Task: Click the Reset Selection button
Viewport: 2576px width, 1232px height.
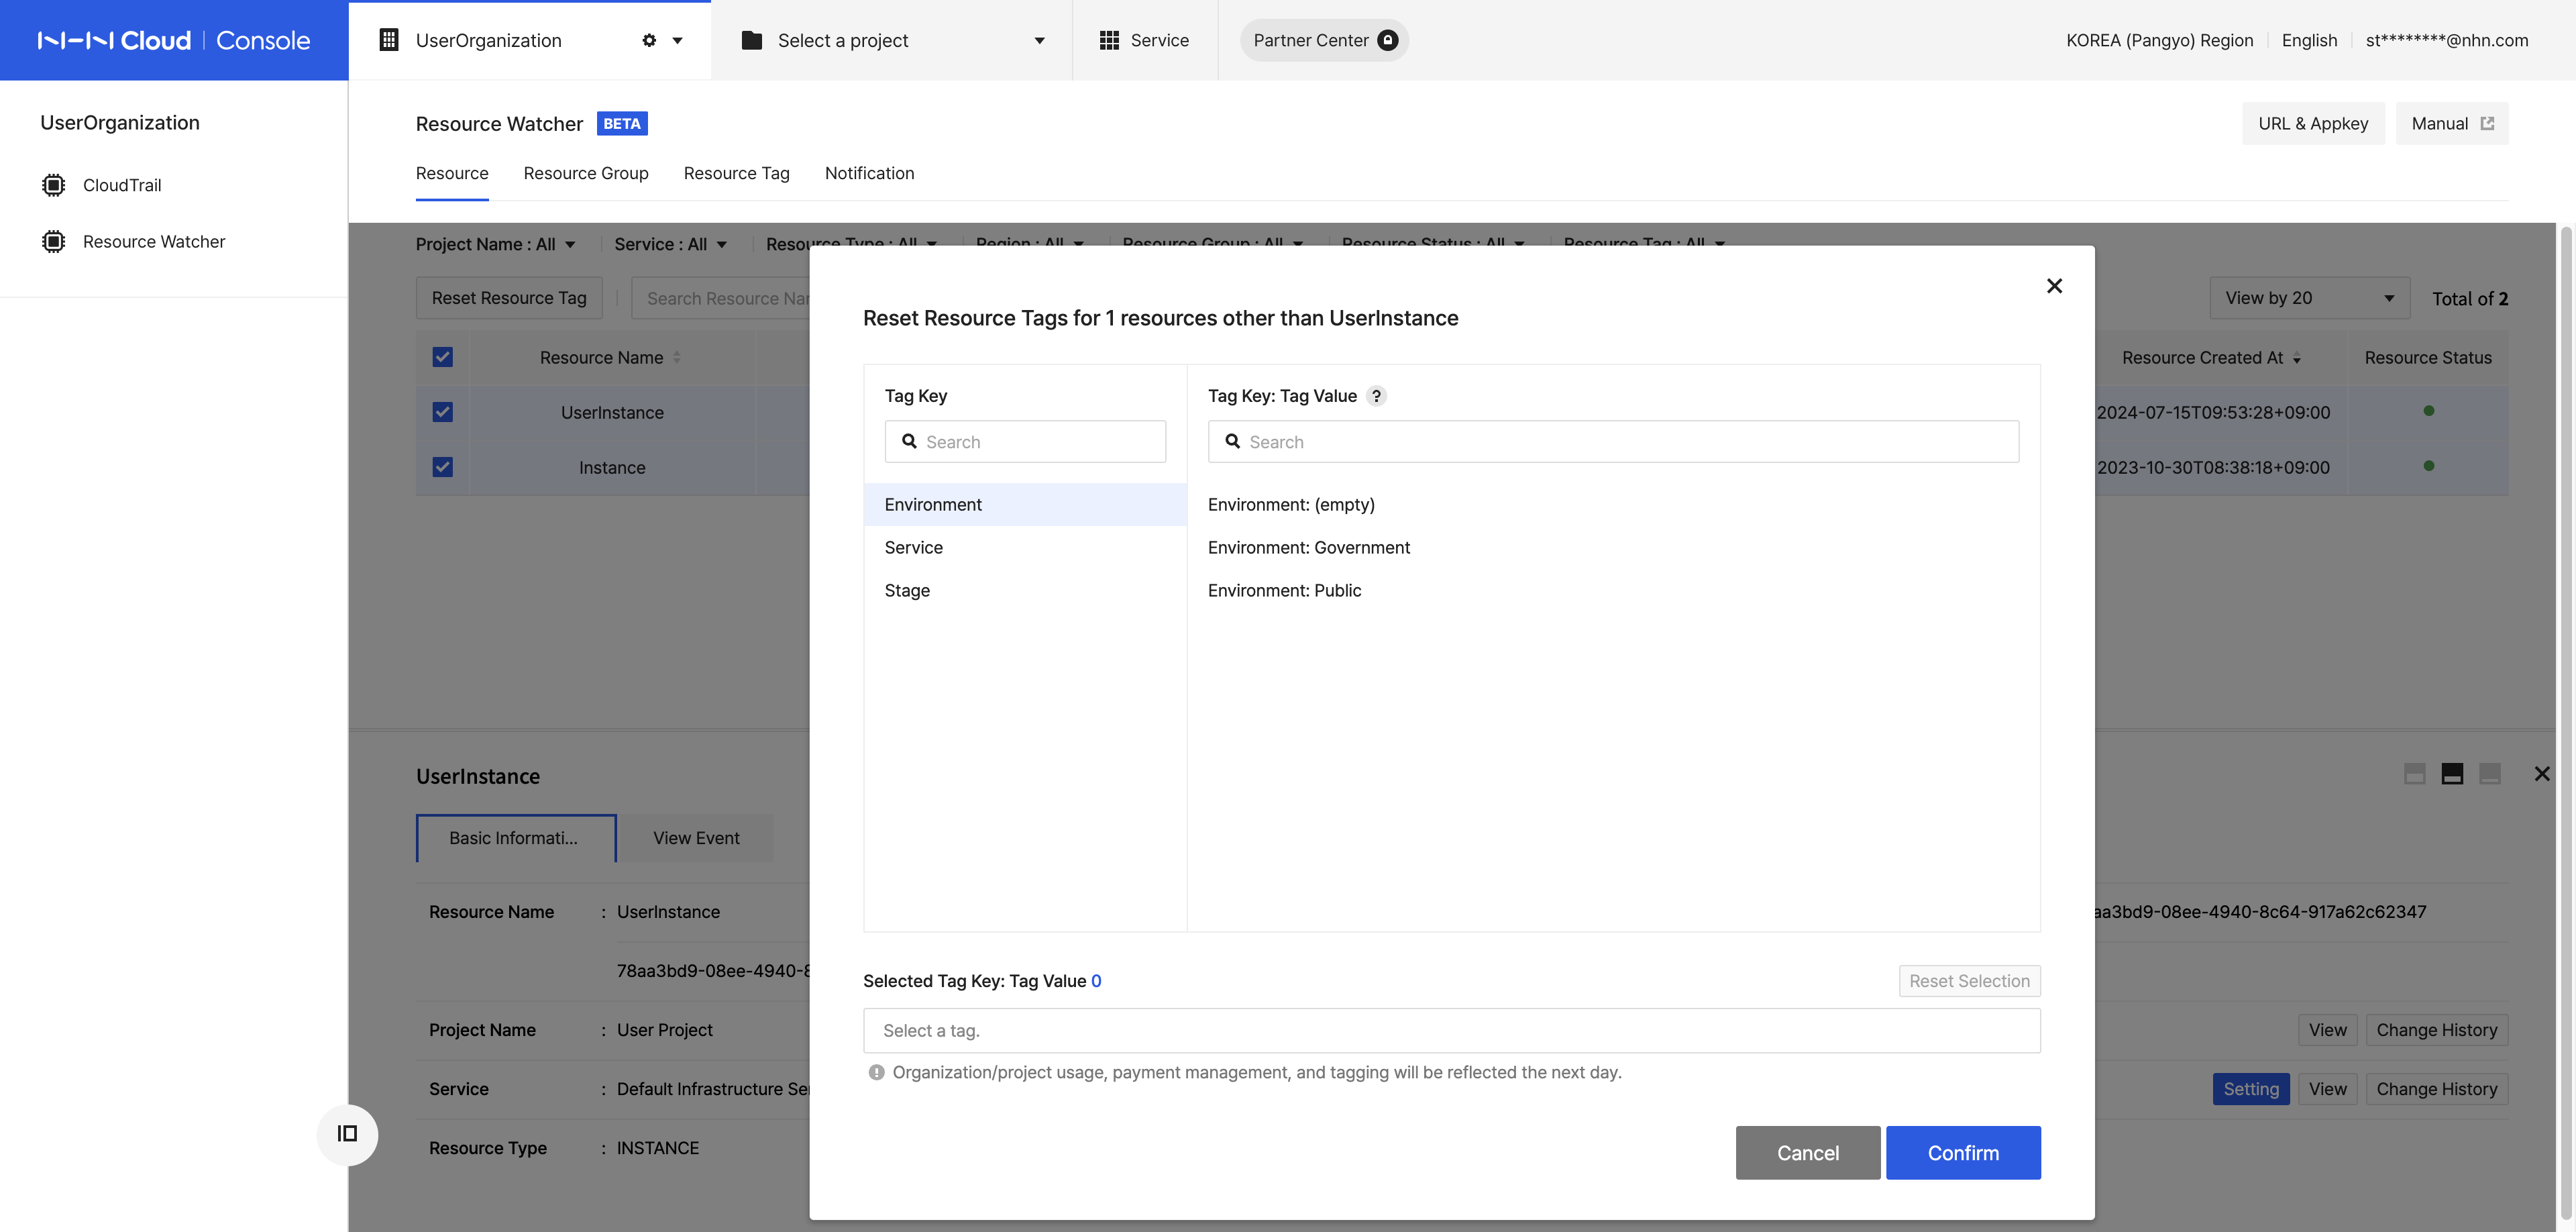Action: click(1969, 981)
